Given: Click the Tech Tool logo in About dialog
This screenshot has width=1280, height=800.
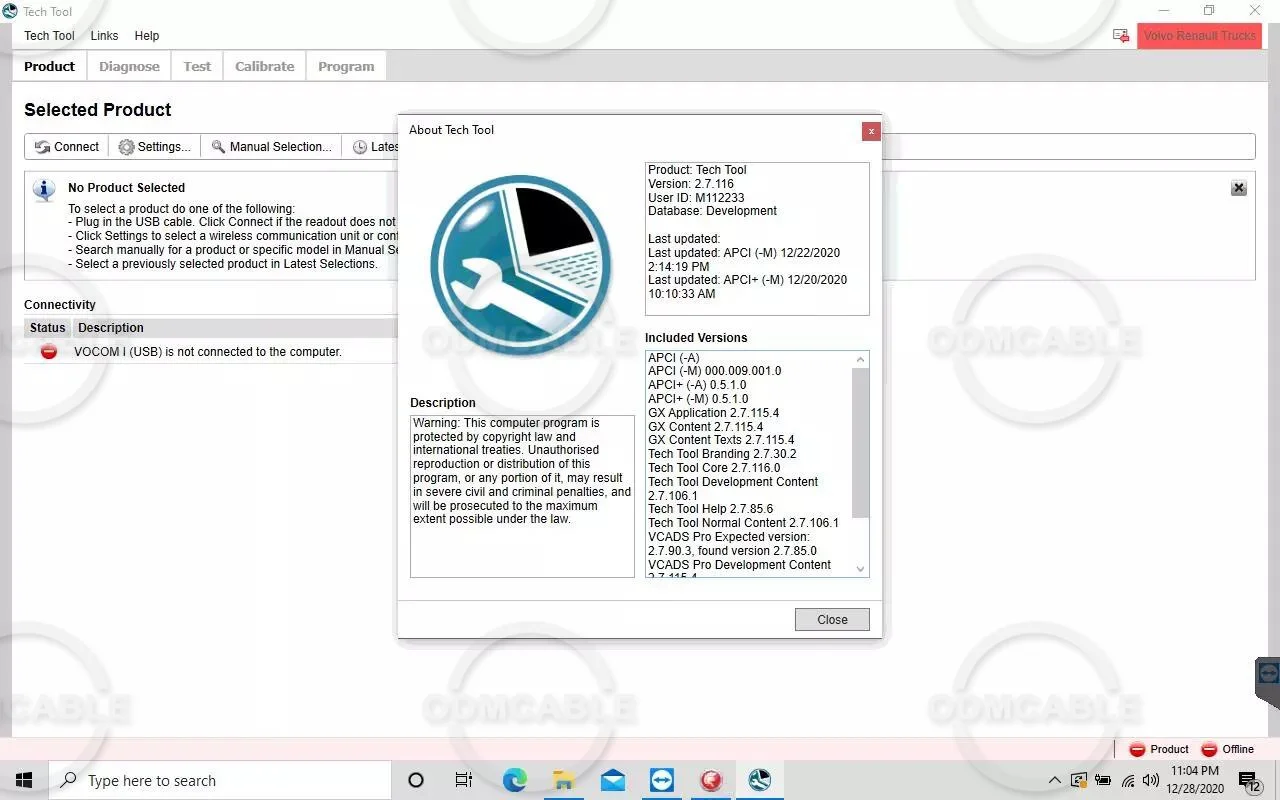Looking at the screenshot, I should click(x=521, y=265).
